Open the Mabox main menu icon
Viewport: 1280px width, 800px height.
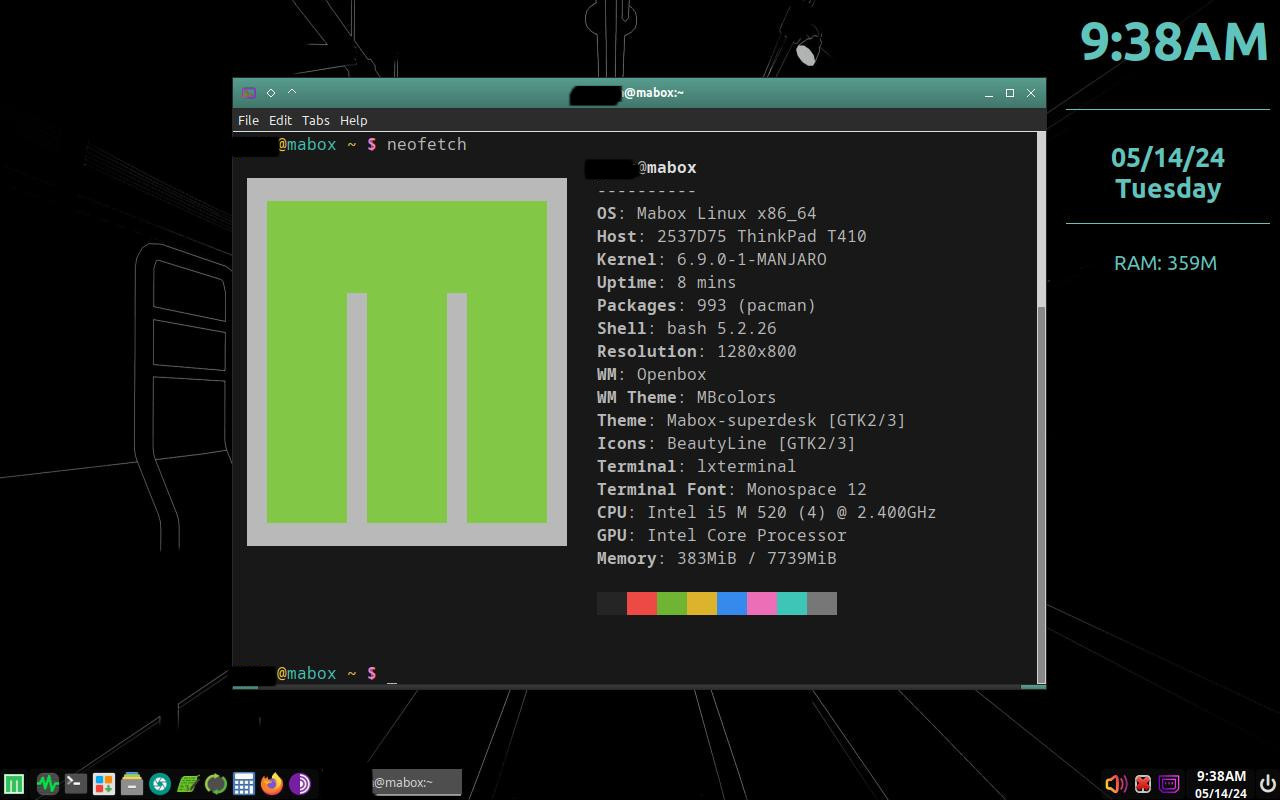tap(14, 783)
